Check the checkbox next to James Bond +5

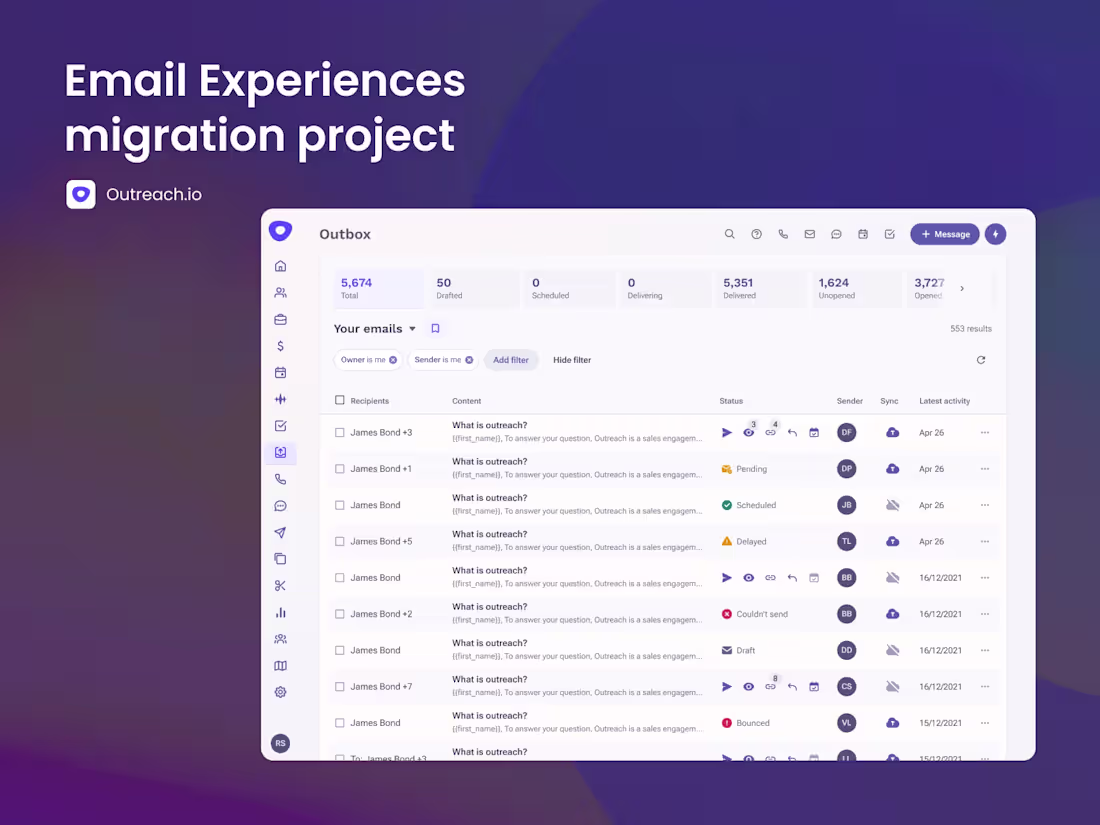tap(339, 541)
